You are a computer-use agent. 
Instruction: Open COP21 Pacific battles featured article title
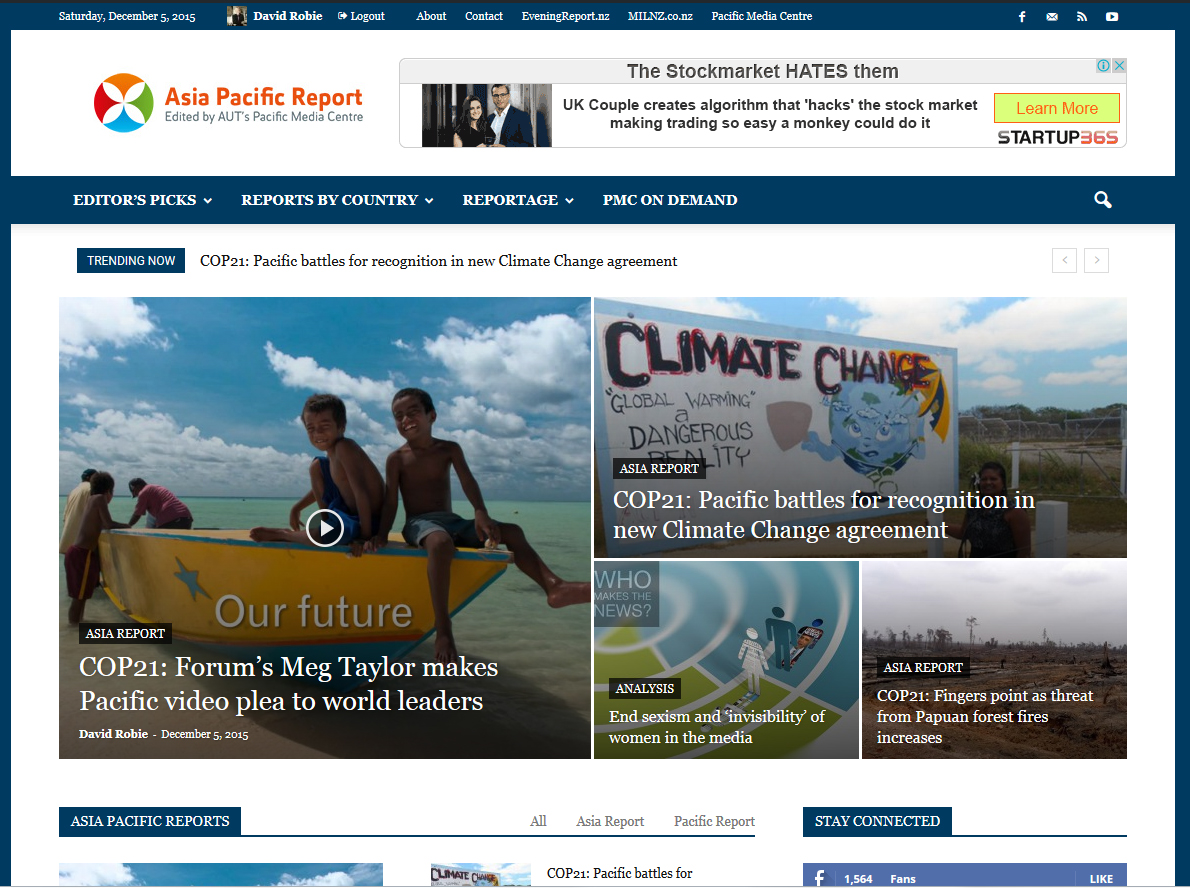click(823, 515)
